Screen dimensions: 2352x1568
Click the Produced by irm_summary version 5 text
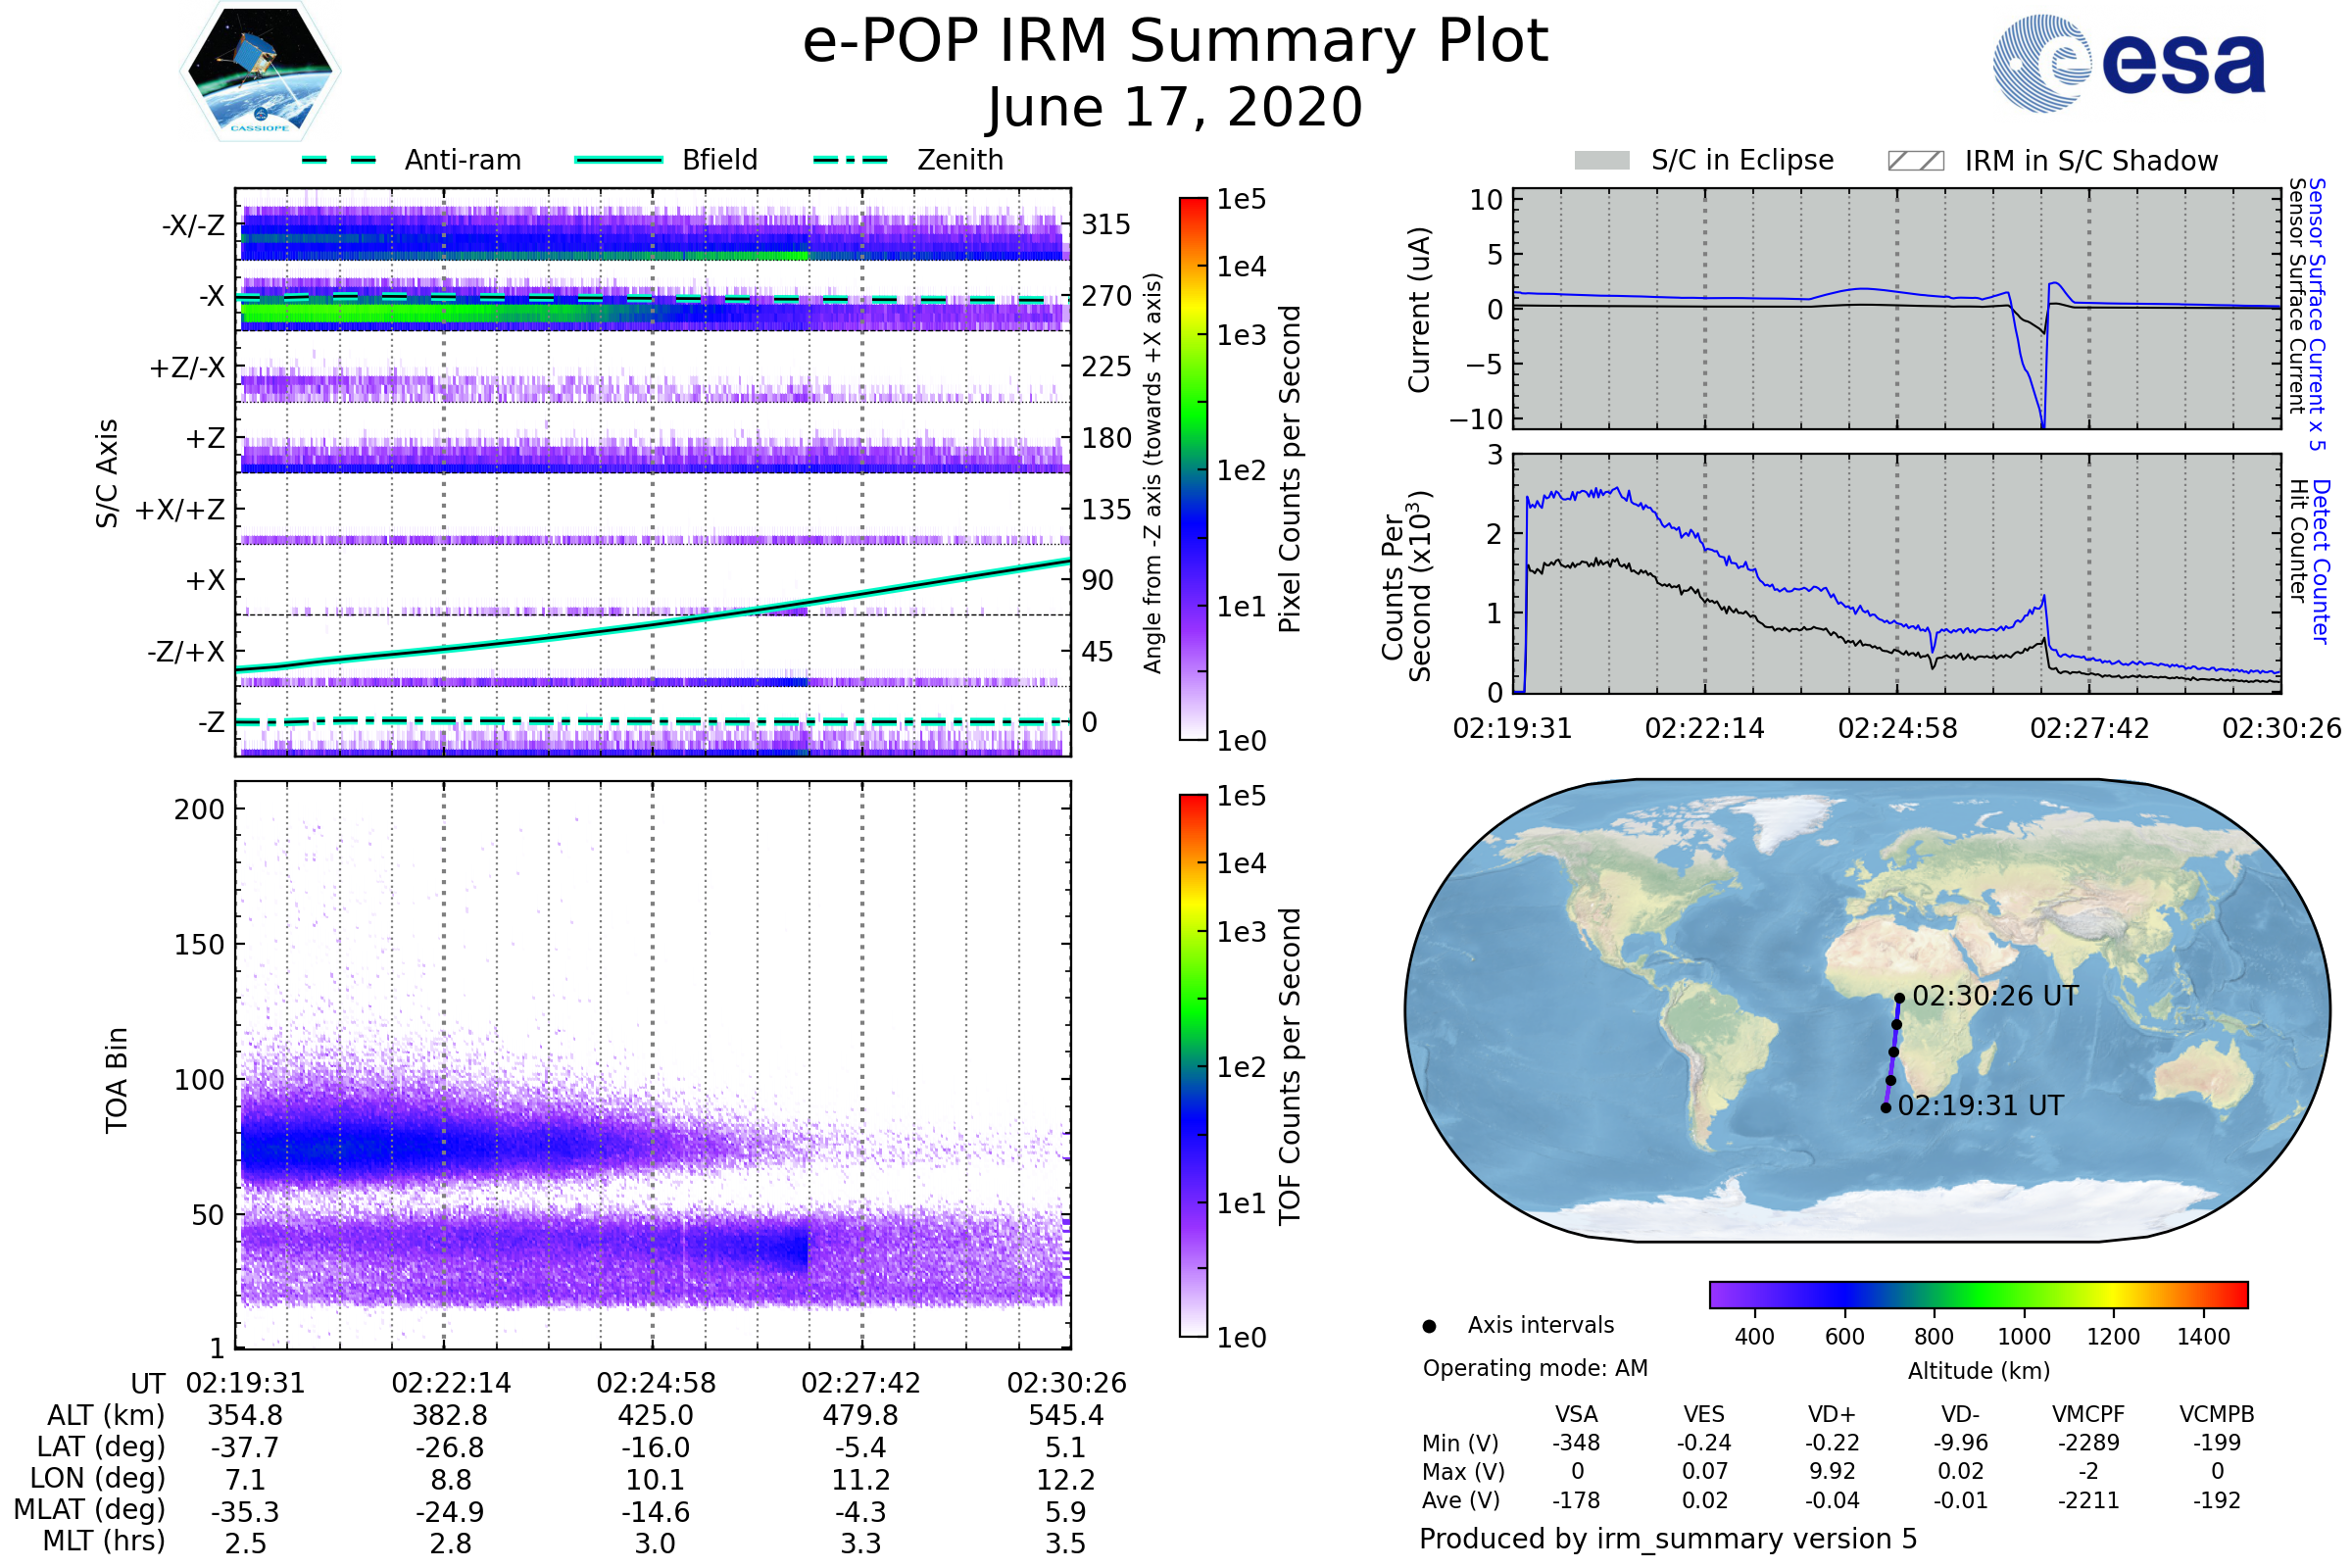click(1667, 1539)
